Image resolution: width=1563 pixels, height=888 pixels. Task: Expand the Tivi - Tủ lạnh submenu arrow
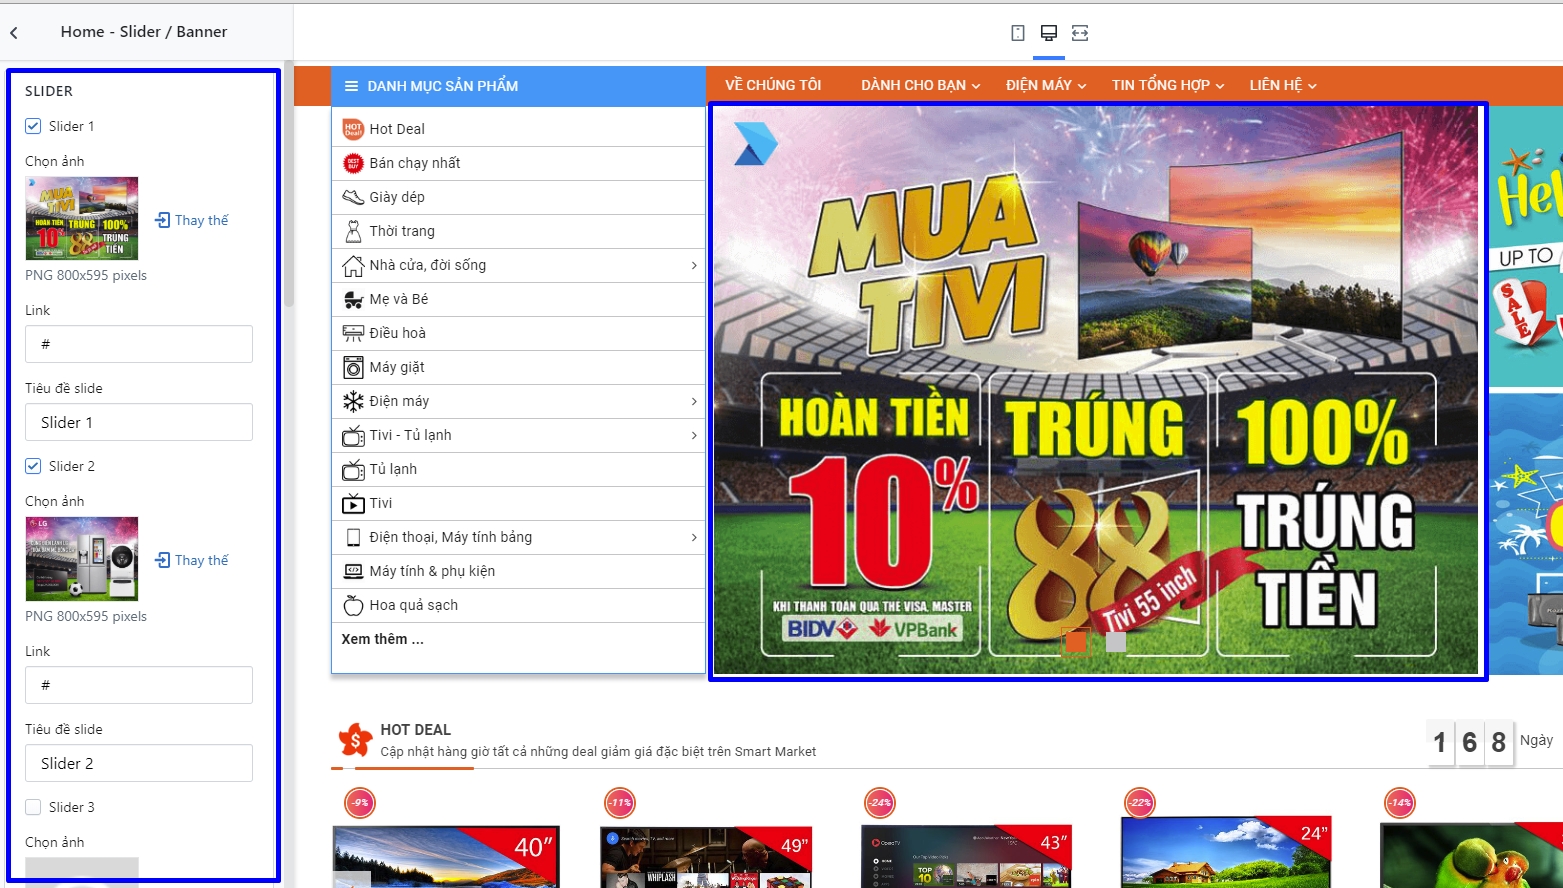[694, 435]
